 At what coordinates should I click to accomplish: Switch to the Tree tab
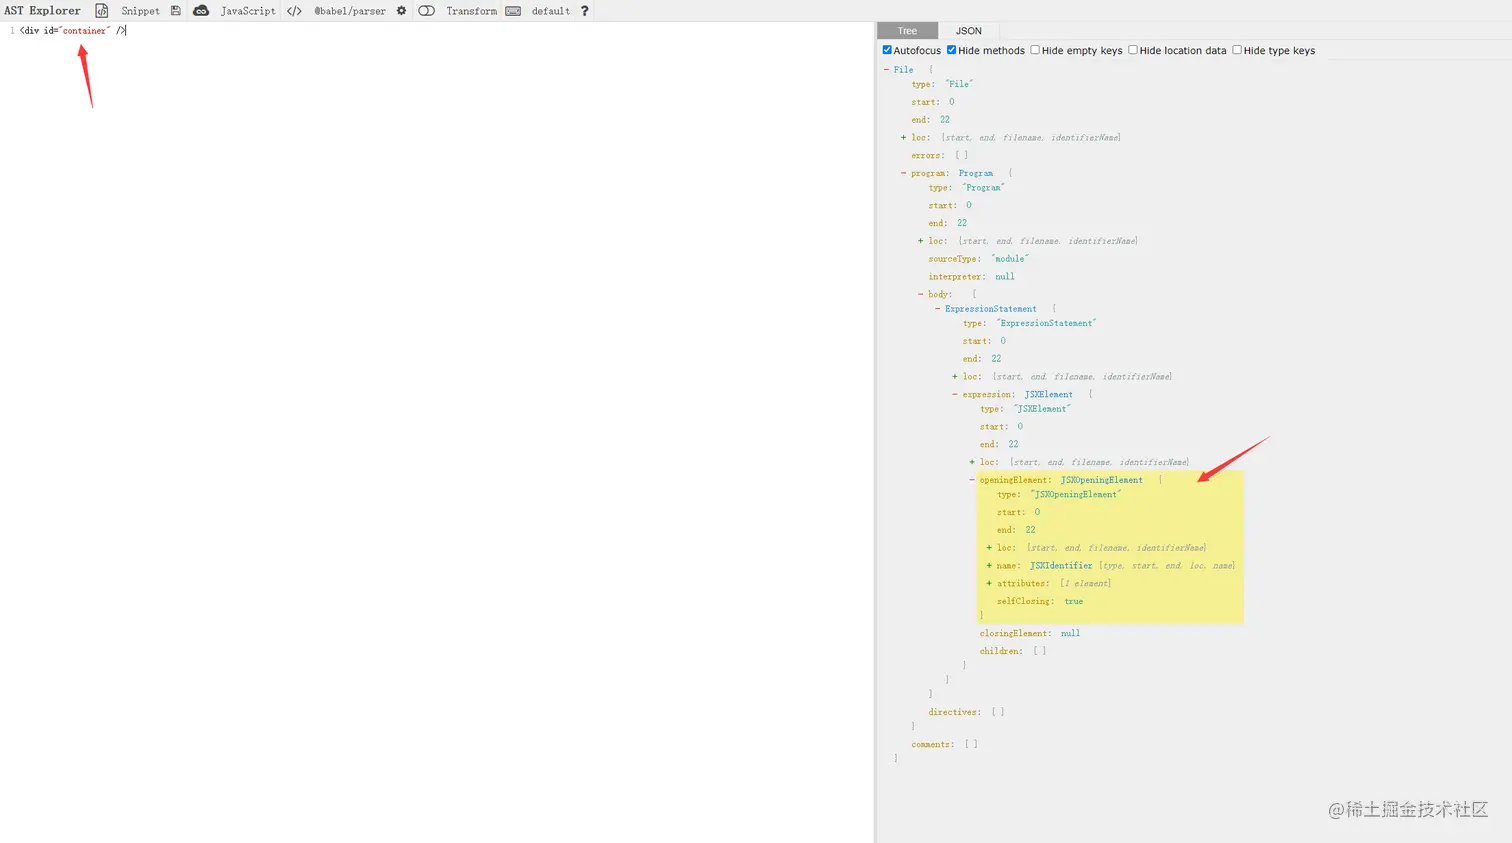[907, 31]
